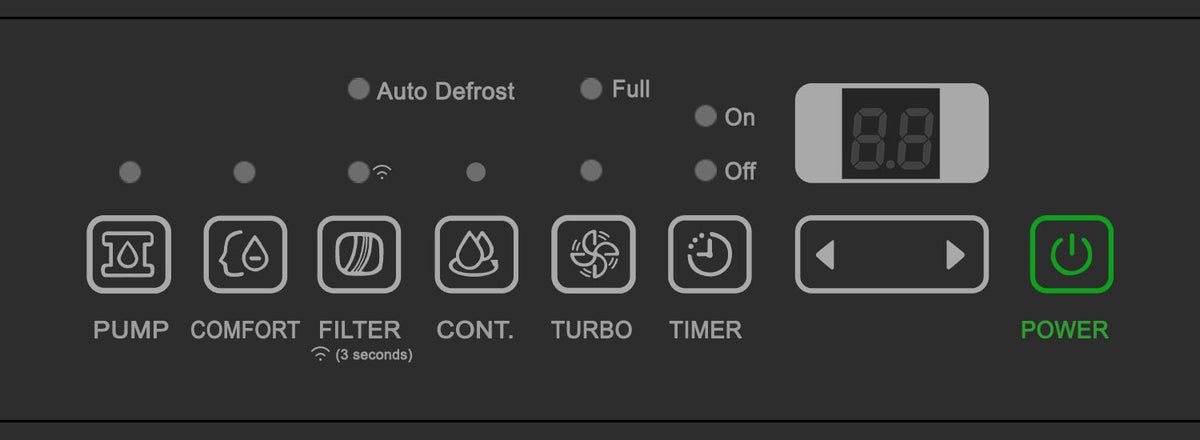The width and height of the screenshot is (1200, 440).
Task: Select the timer Off indicator light
Action: (706, 170)
